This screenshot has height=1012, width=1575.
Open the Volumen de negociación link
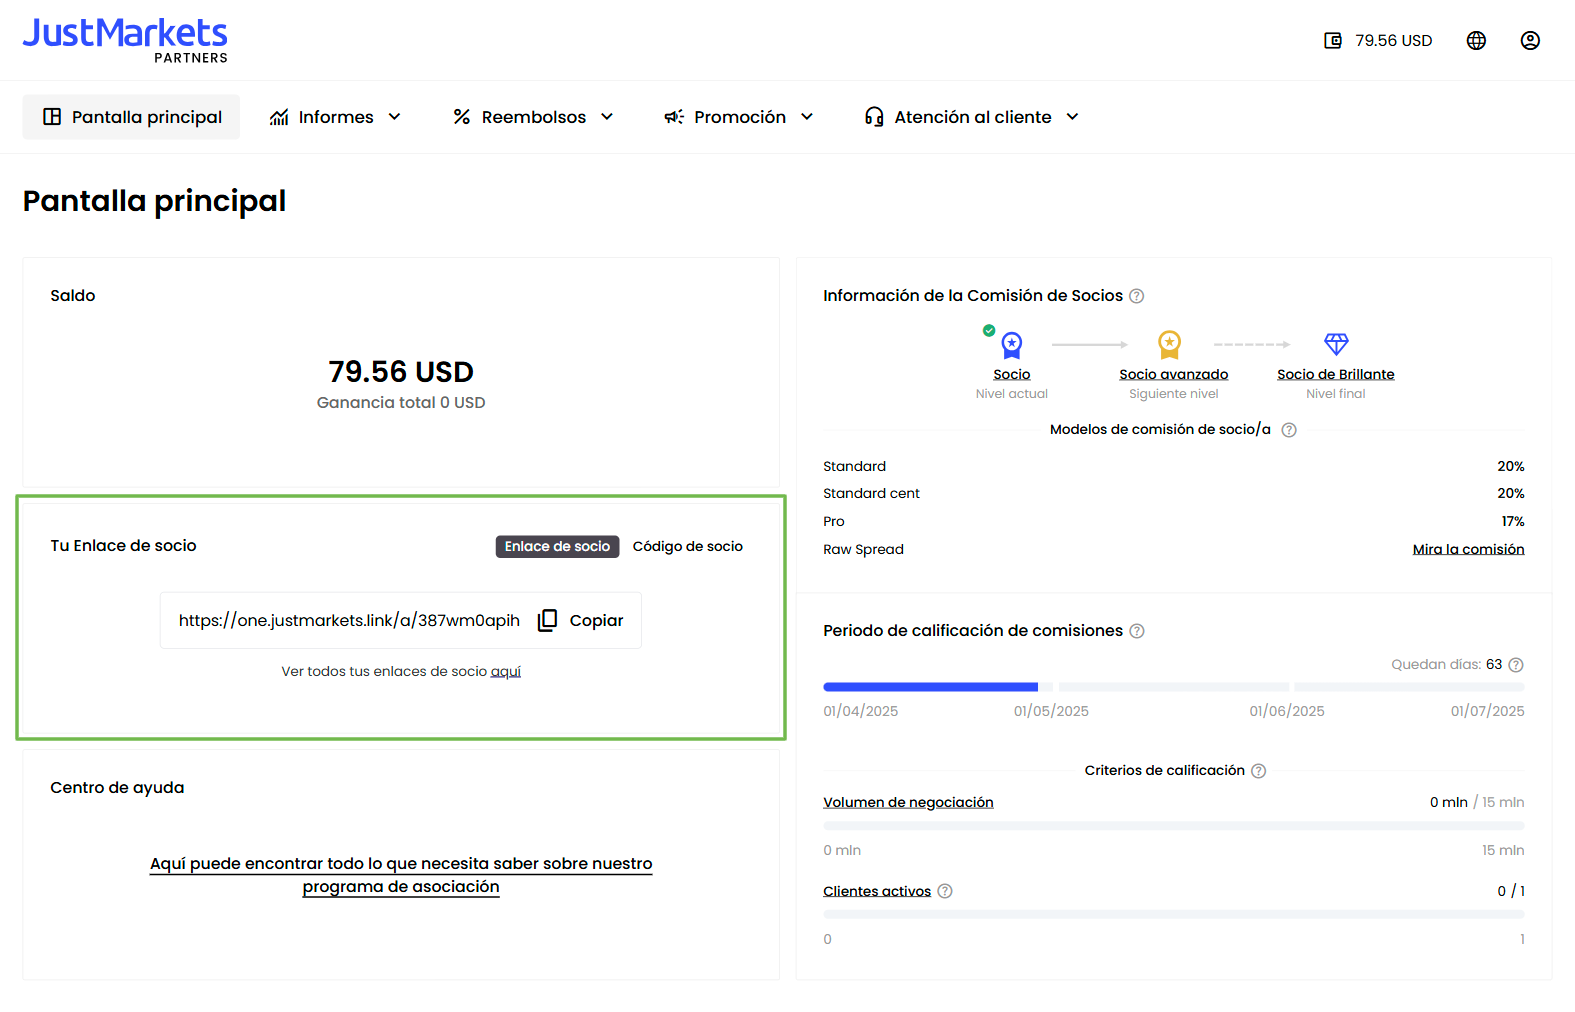tap(908, 802)
